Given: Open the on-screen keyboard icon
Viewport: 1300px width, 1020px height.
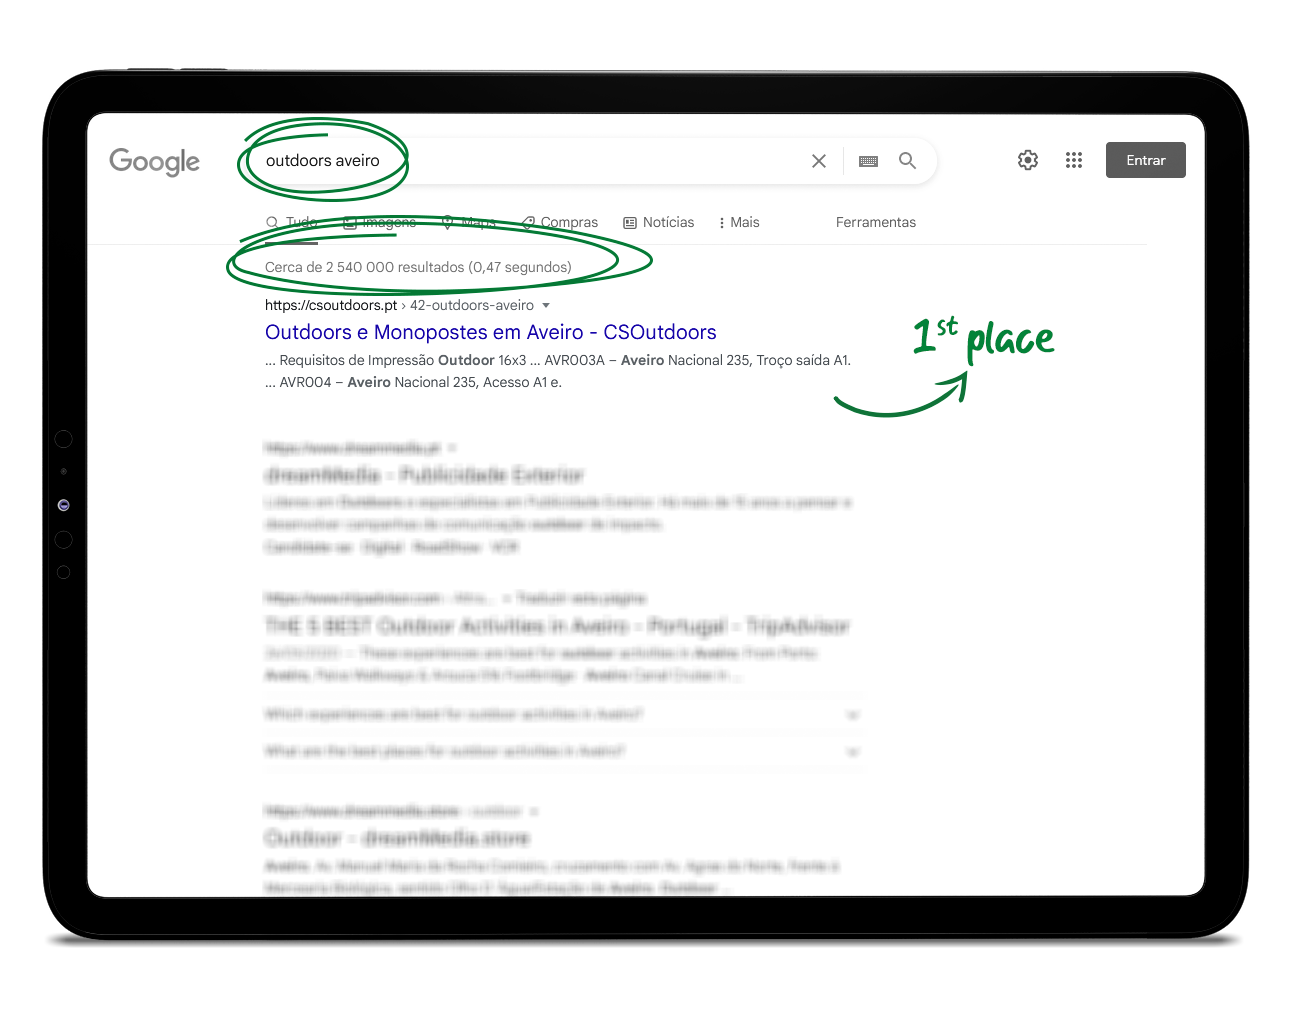Looking at the screenshot, I should click(868, 161).
